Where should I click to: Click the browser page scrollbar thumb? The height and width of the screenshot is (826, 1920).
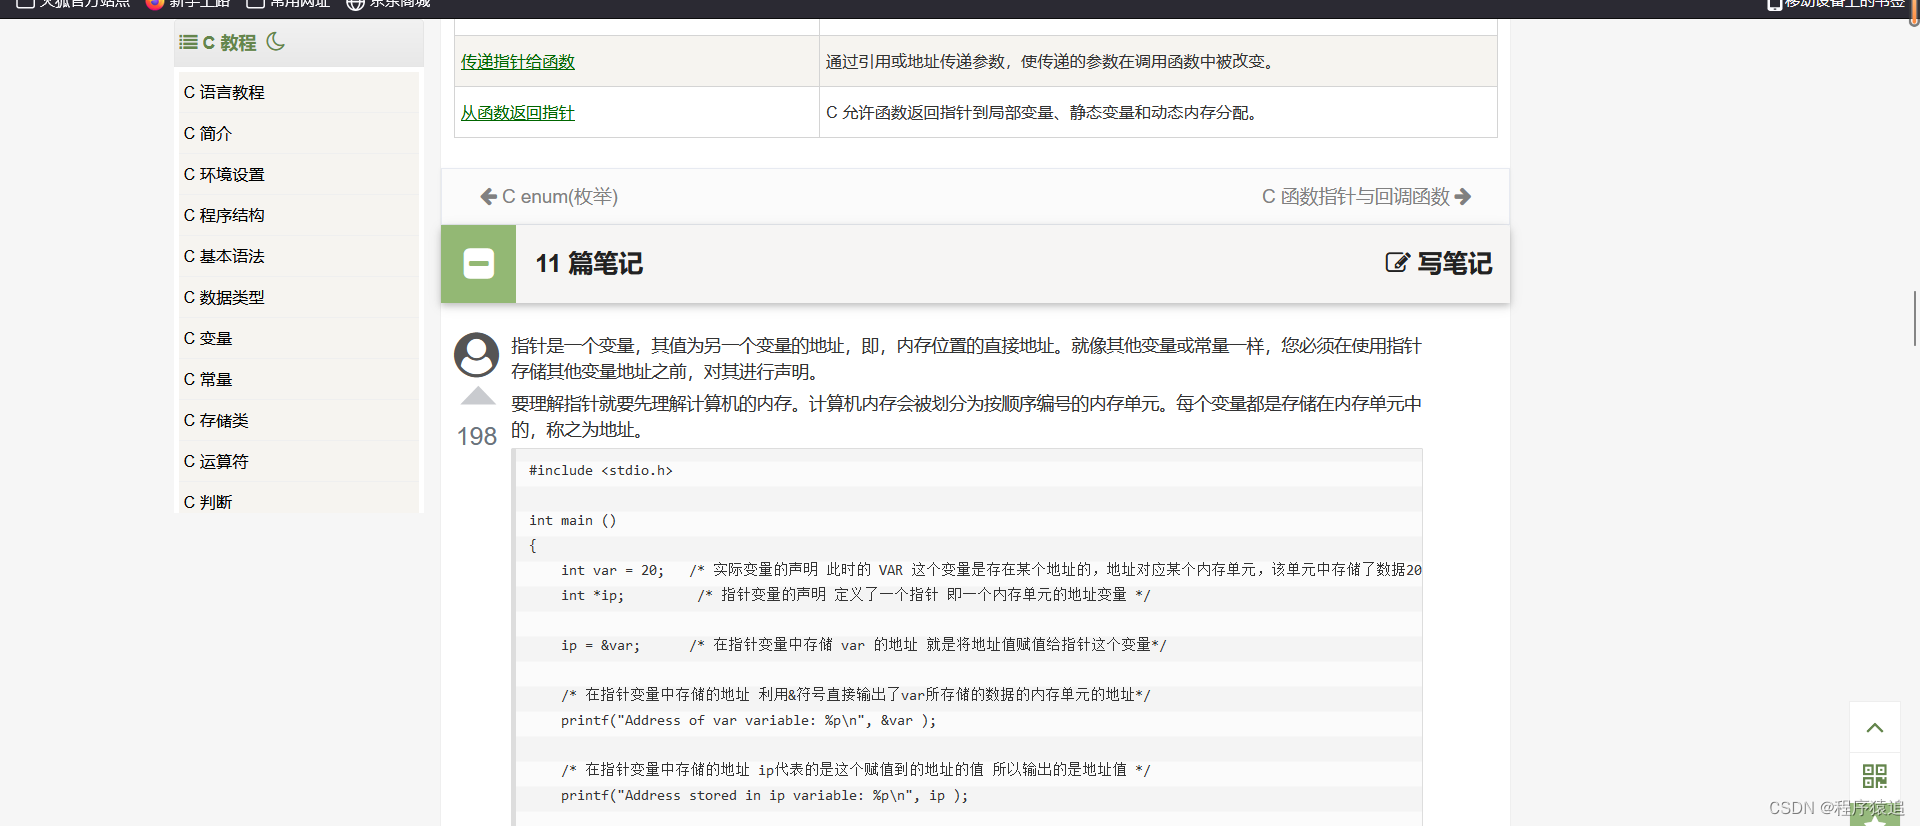[1915, 318]
